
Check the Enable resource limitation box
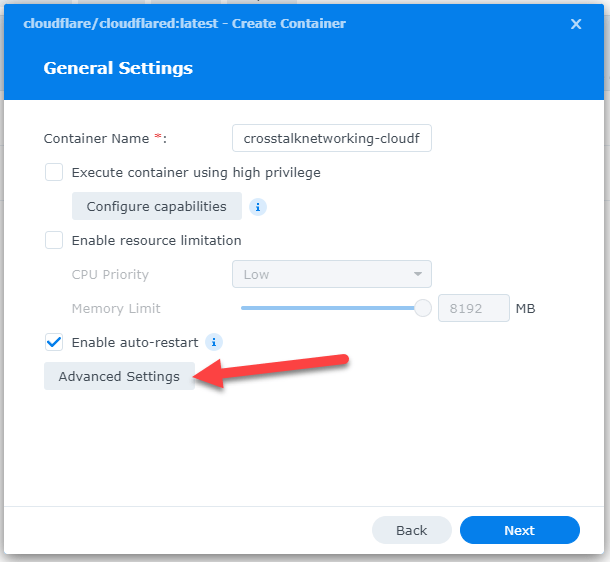[x=54, y=240]
